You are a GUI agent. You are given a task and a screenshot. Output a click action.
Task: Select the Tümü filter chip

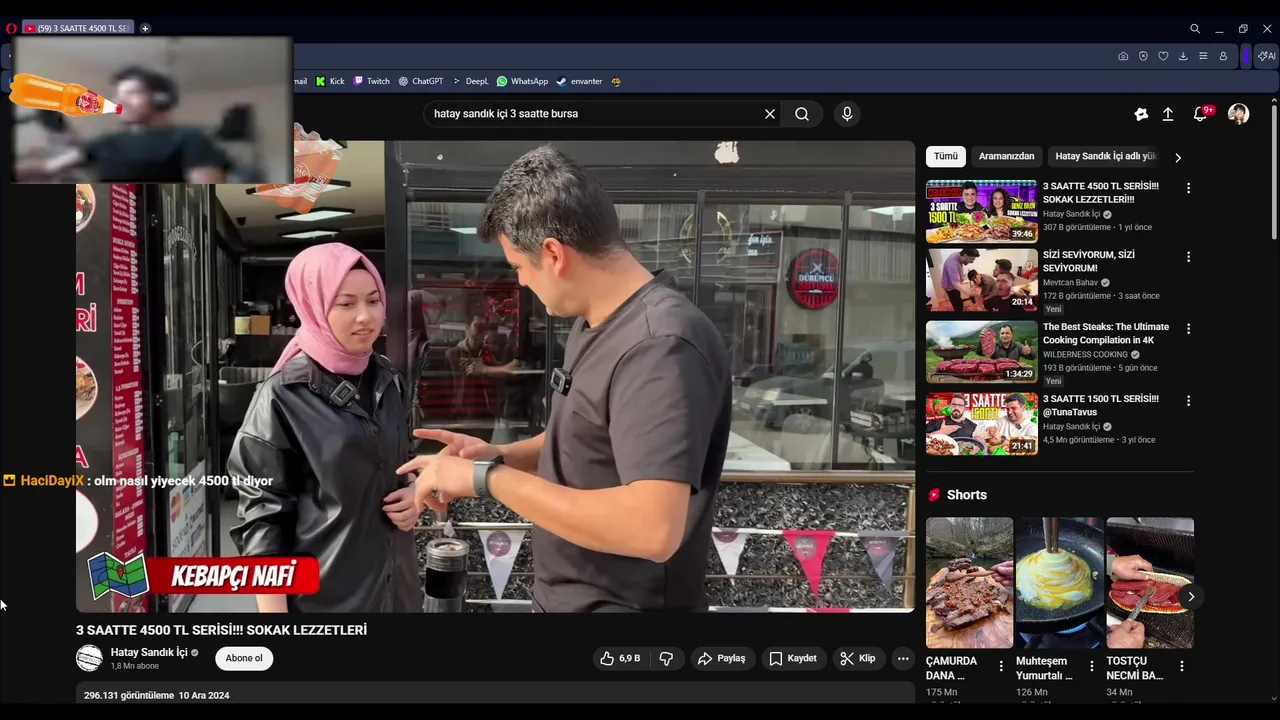tap(945, 156)
